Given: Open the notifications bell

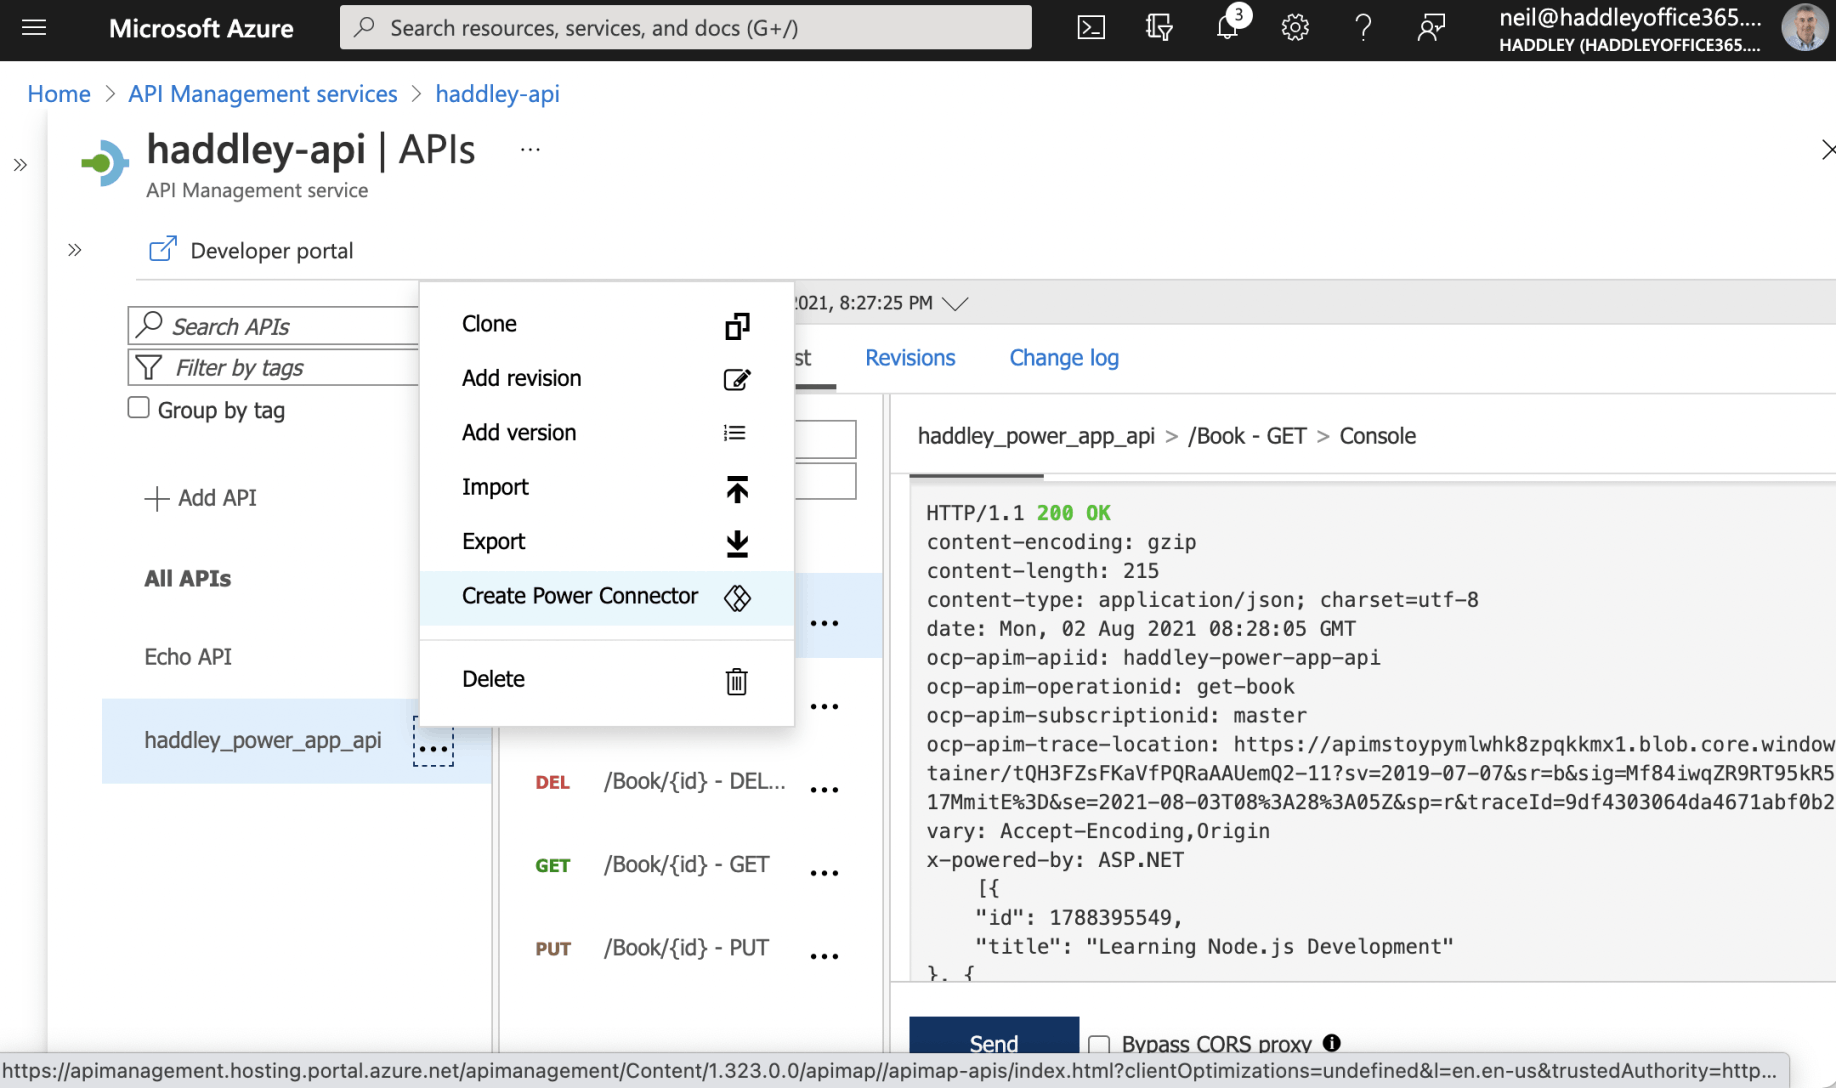Looking at the screenshot, I should pyautogui.click(x=1228, y=28).
